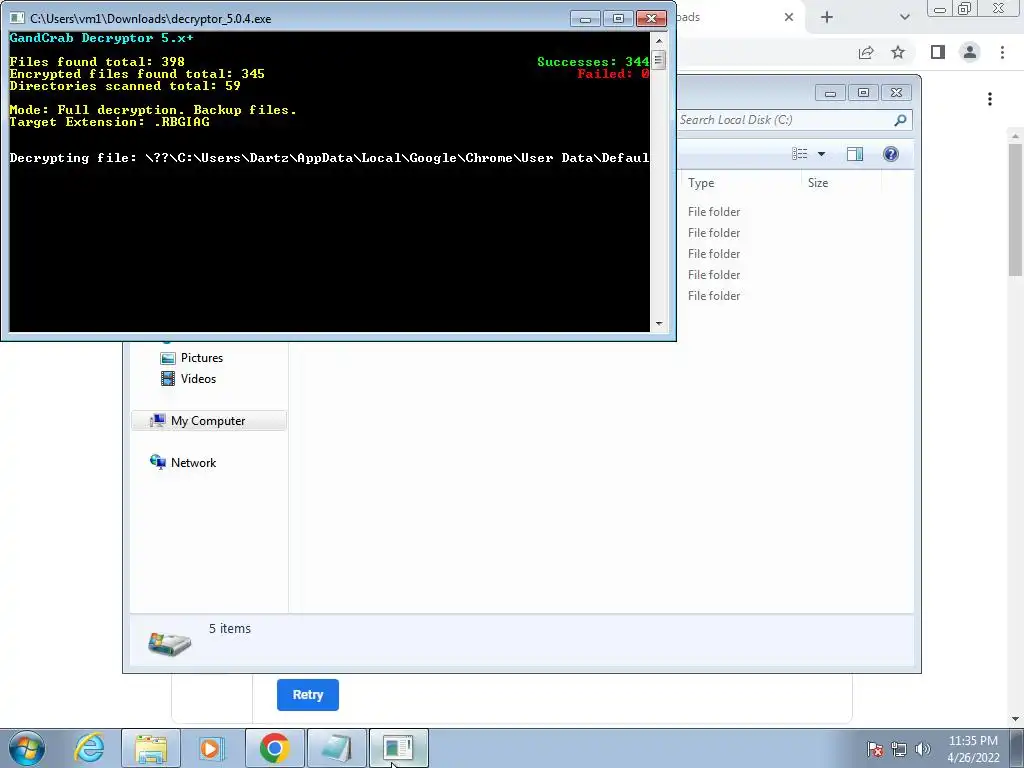Select My Computer in the navigation pane
Viewport: 1024px width, 768px height.
pyautogui.click(x=209, y=421)
